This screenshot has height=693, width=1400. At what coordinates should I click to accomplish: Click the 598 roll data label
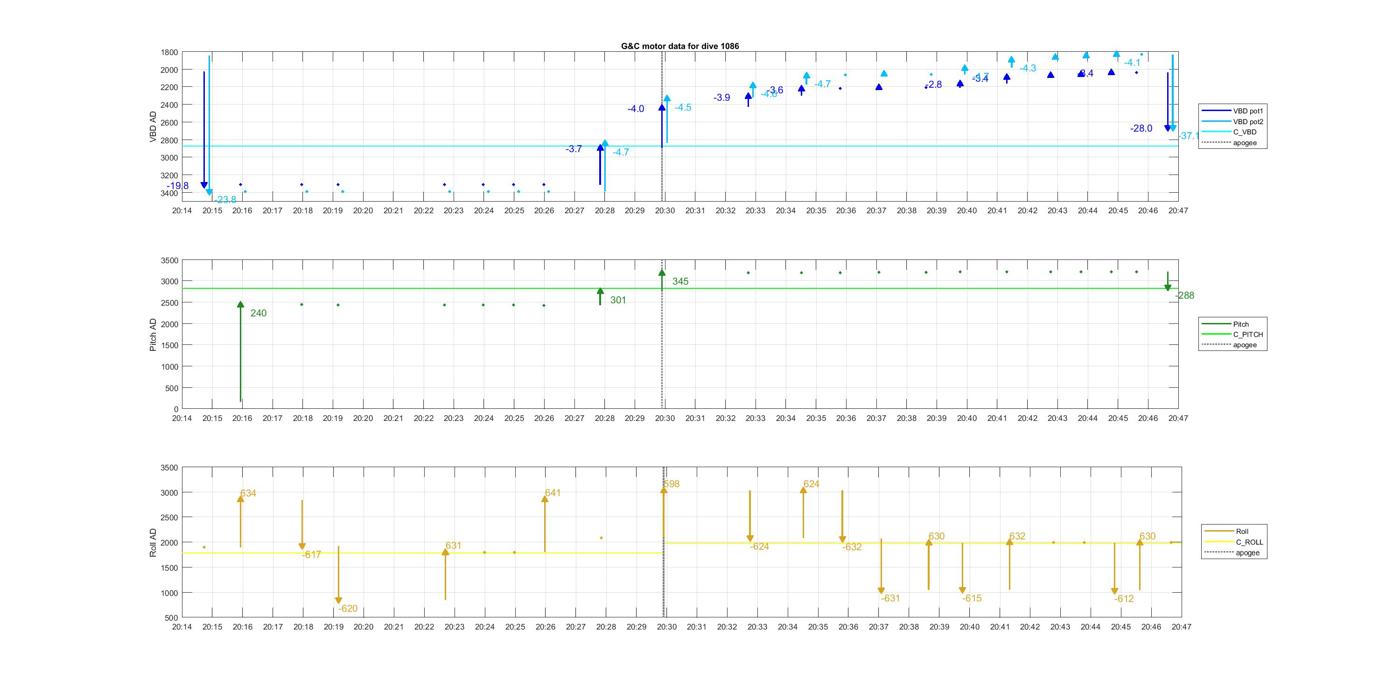[671, 485]
